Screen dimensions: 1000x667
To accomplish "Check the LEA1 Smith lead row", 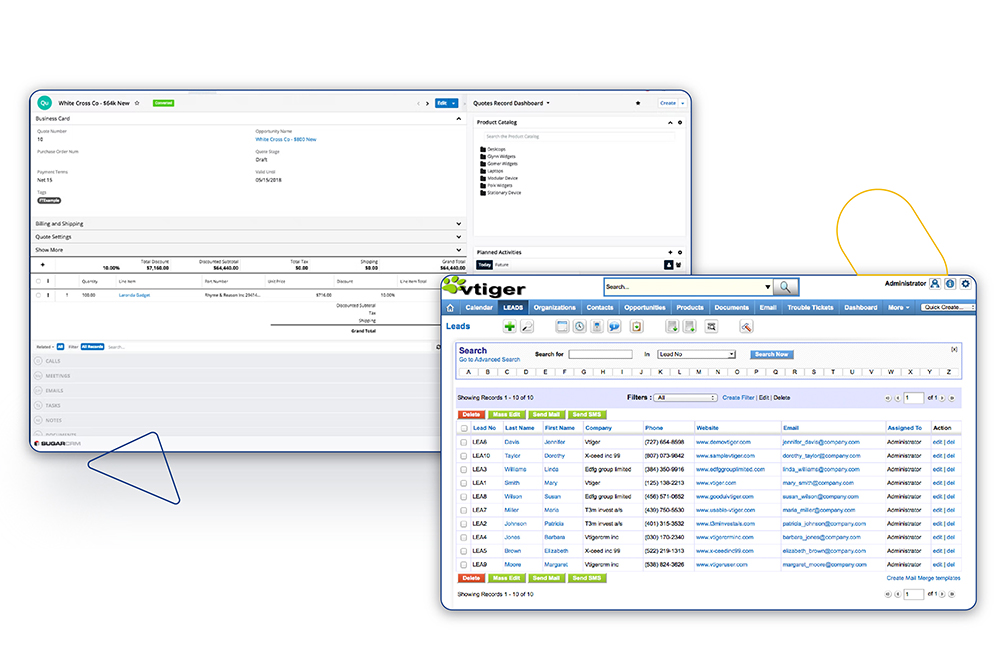I will 464,483.
